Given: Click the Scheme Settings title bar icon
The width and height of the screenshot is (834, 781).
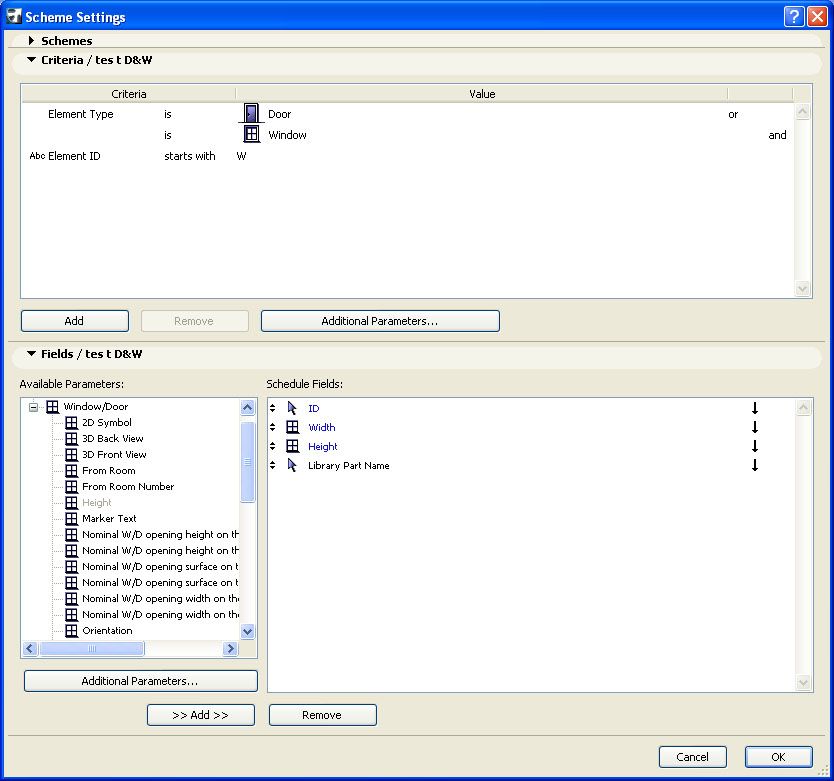Looking at the screenshot, I should [x=14, y=16].
